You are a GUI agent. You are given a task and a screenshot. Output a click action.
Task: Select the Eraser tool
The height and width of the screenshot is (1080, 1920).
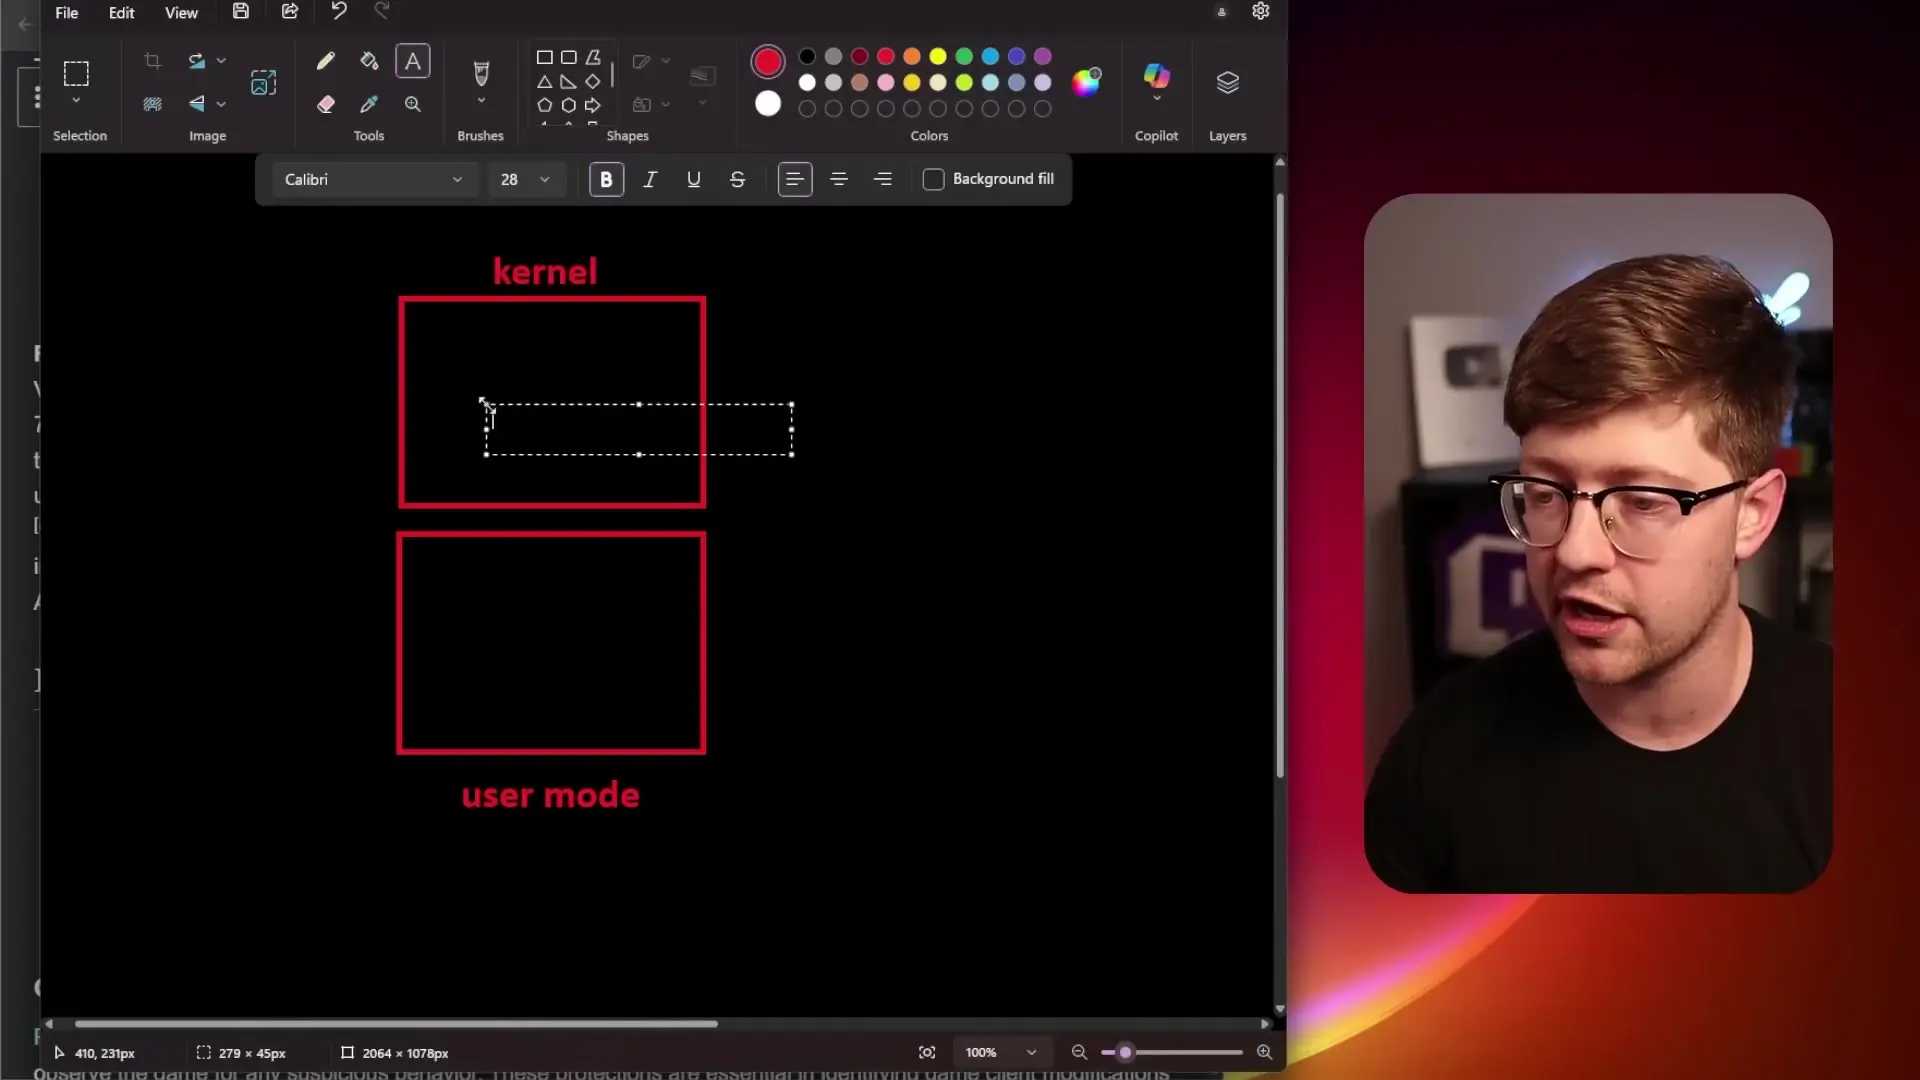pos(325,104)
